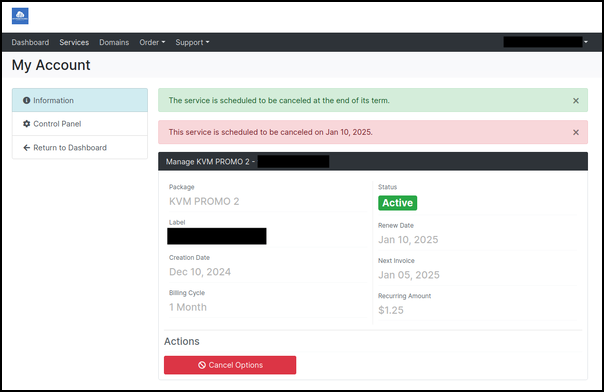Image resolution: width=604 pixels, height=392 pixels.
Task: Open the Control Panel sidebar item
Action: (x=80, y=124)
